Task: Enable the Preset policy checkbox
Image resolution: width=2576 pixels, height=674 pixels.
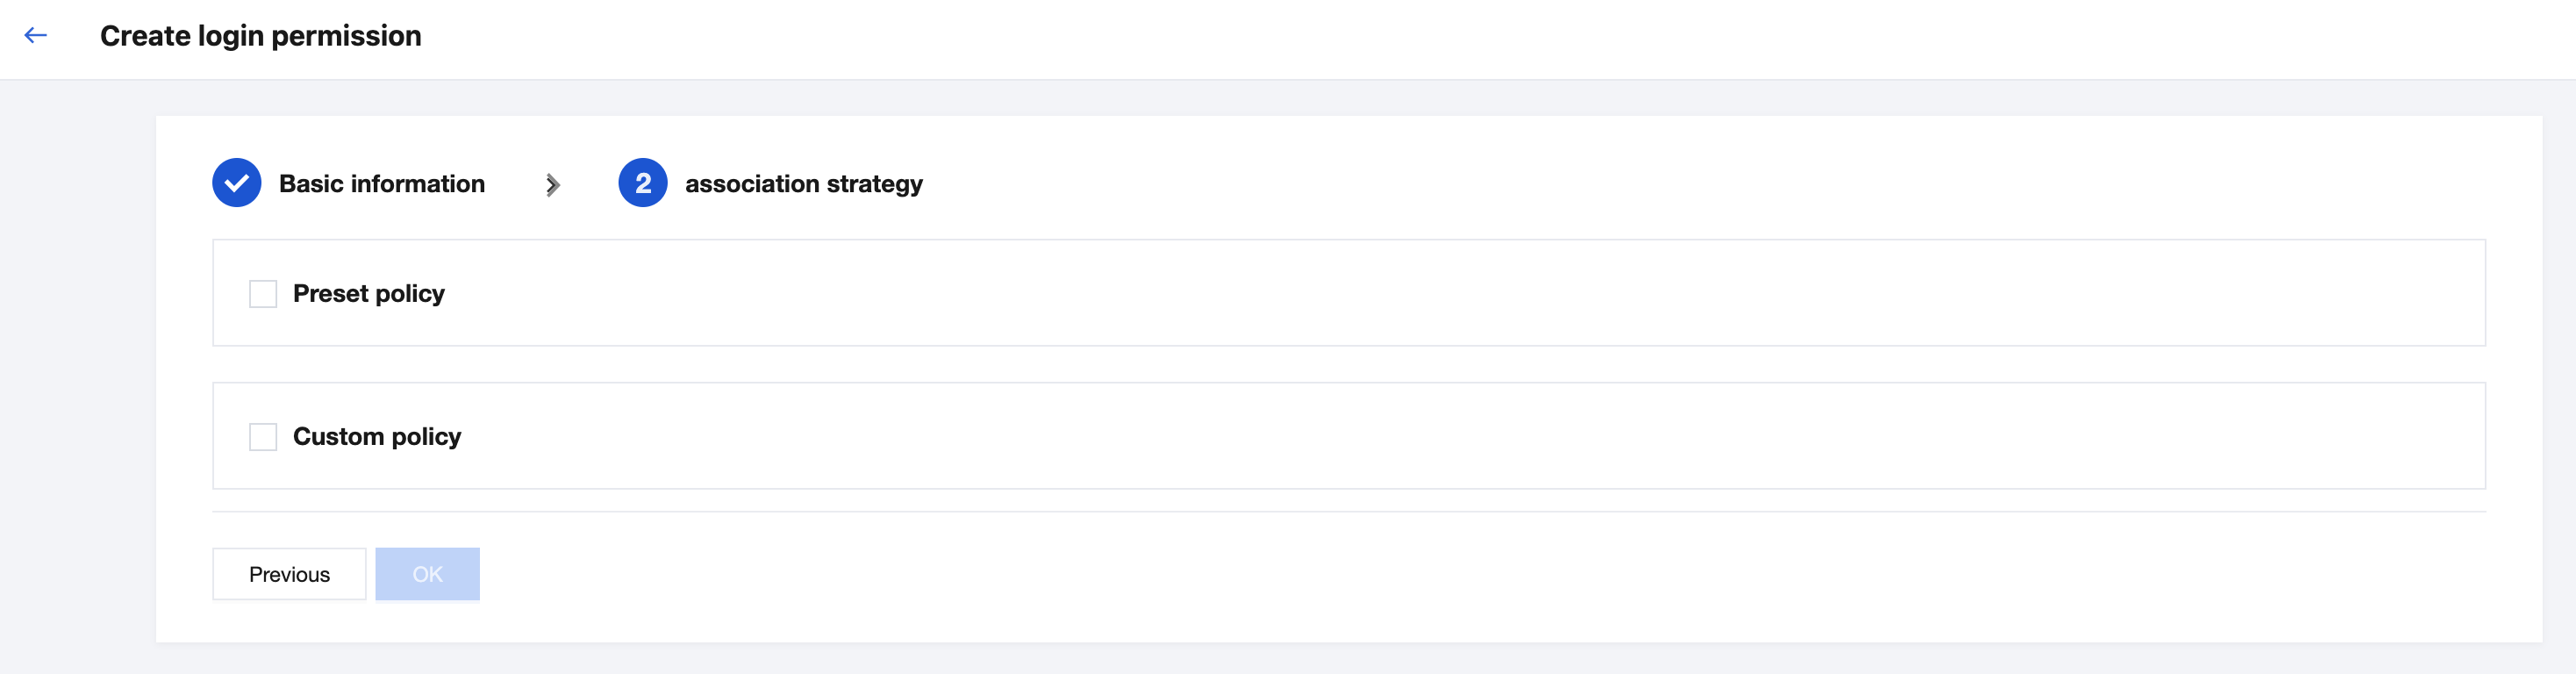Action: click(263, 294)
